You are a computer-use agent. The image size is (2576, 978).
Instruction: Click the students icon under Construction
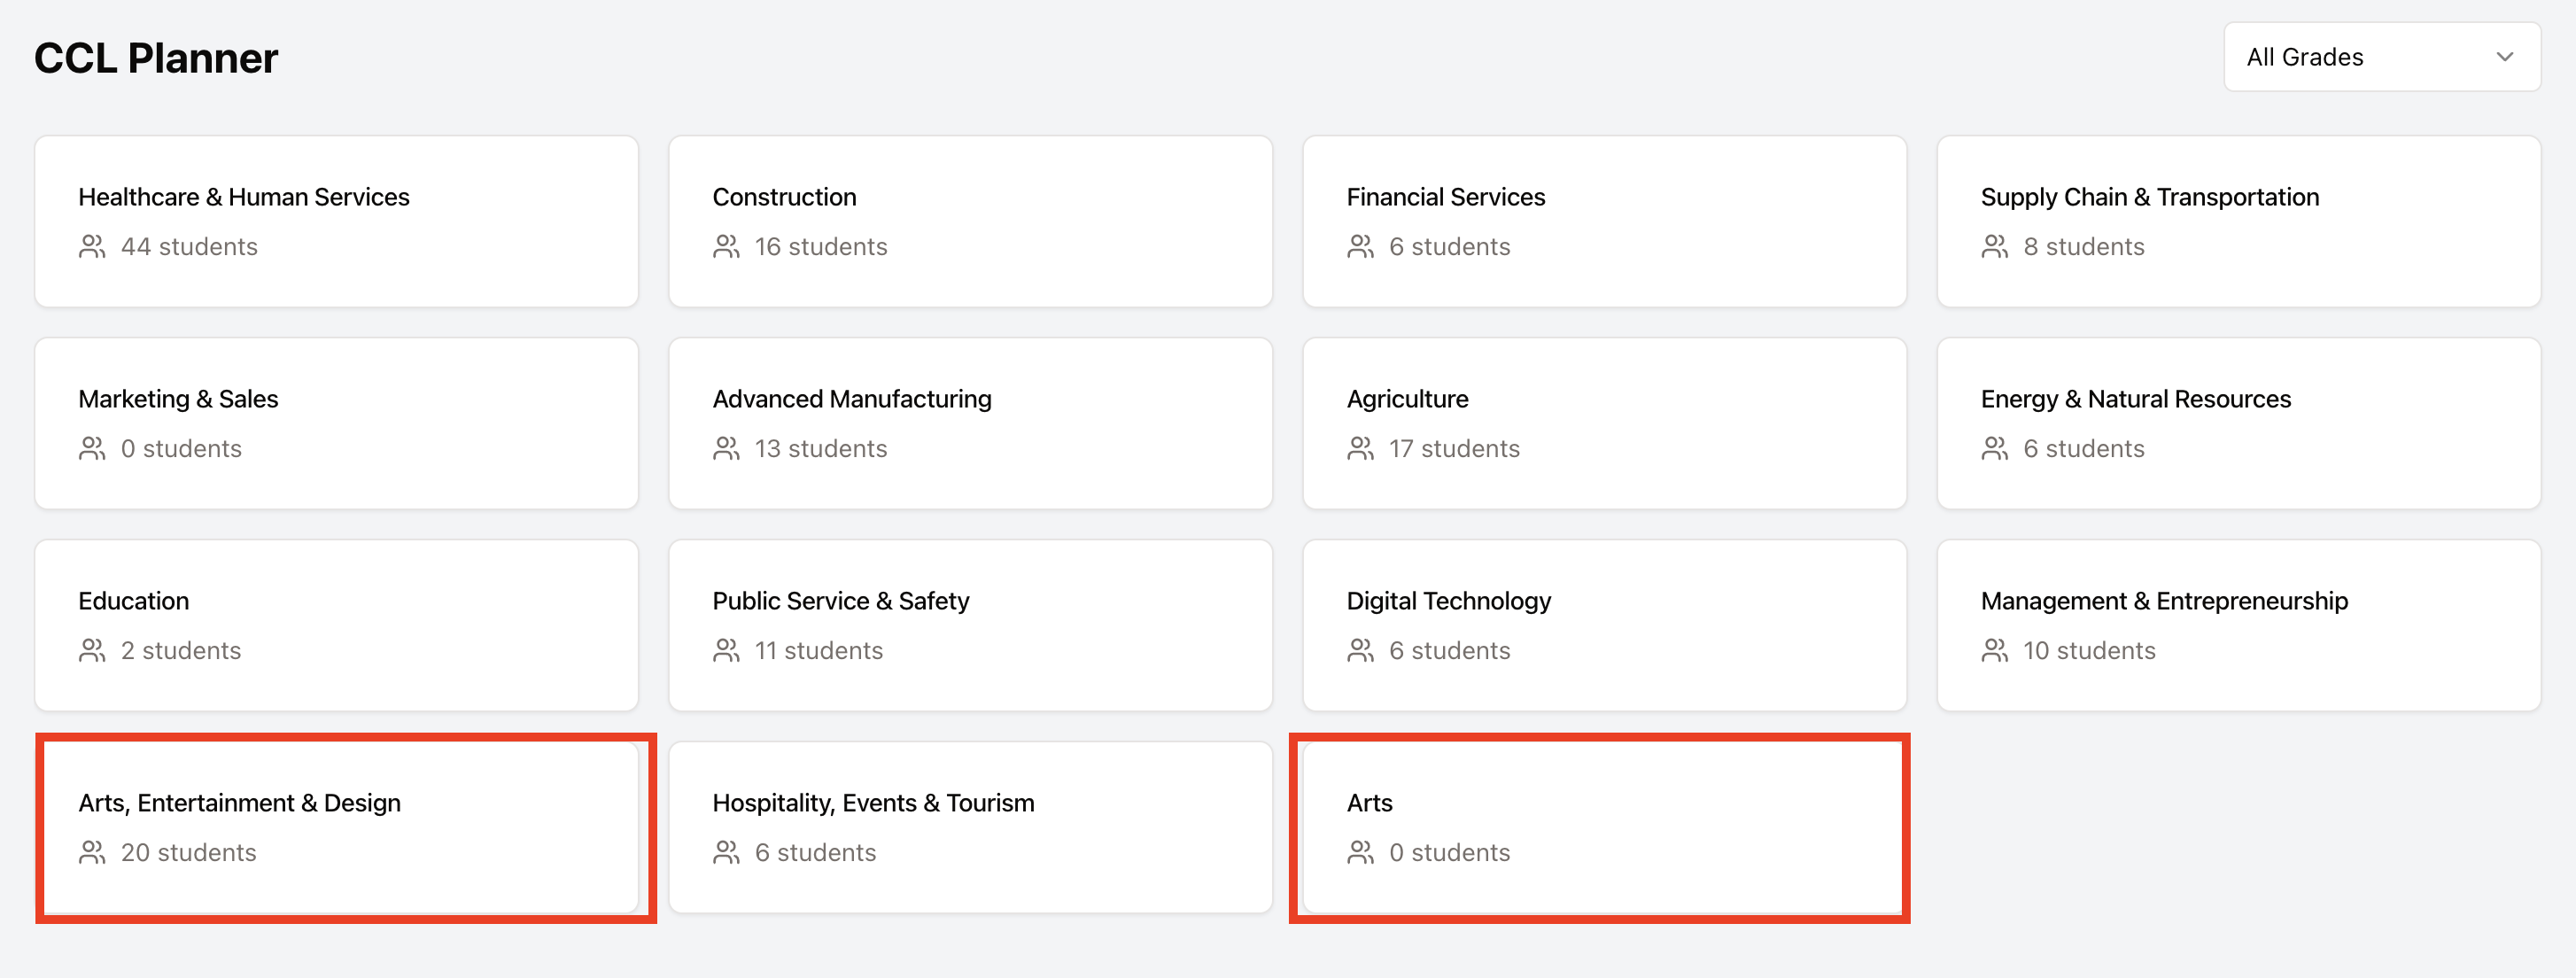click(726, 247)
